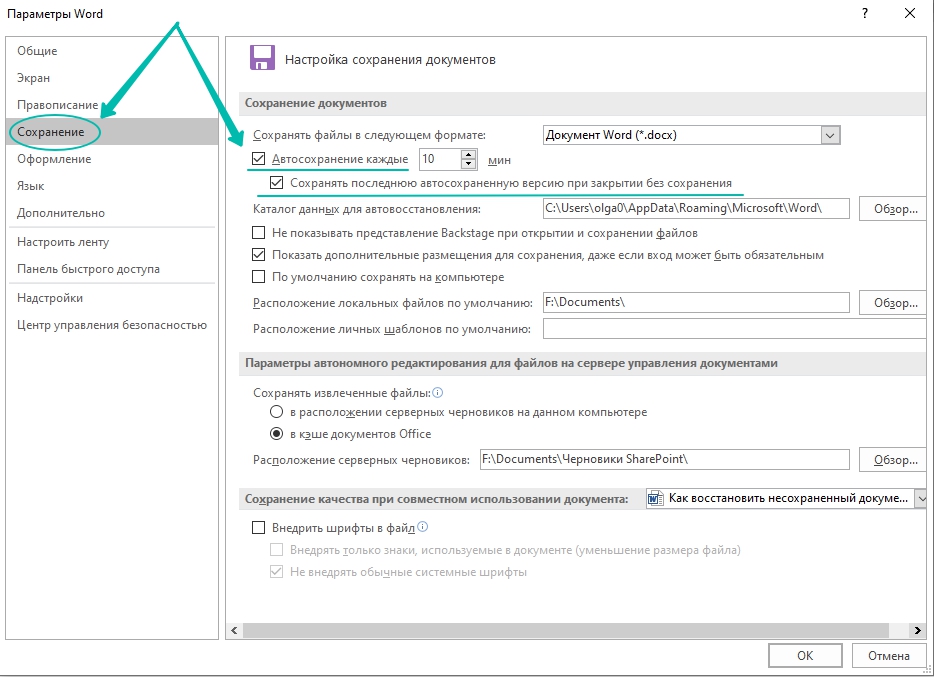Check Внедрить шрифты в файл
The image size is (934, 677).
click(x=259, y=528)
